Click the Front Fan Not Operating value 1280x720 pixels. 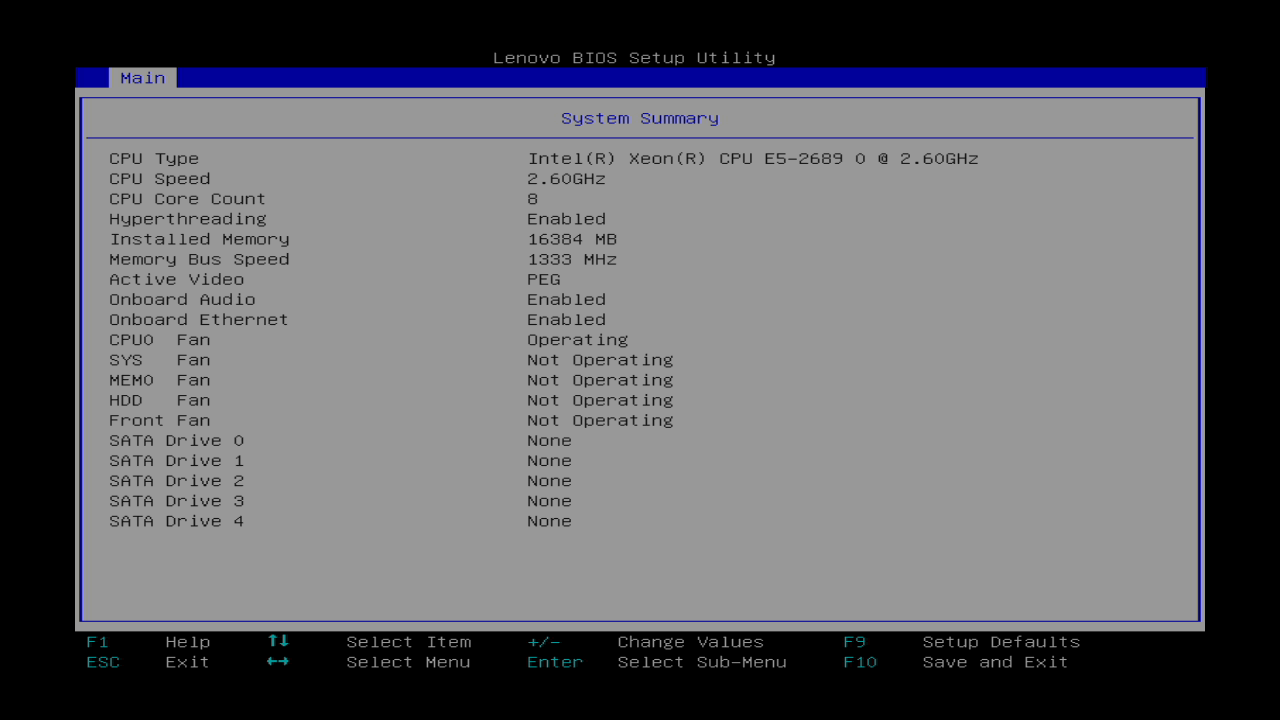pos(600,420)
